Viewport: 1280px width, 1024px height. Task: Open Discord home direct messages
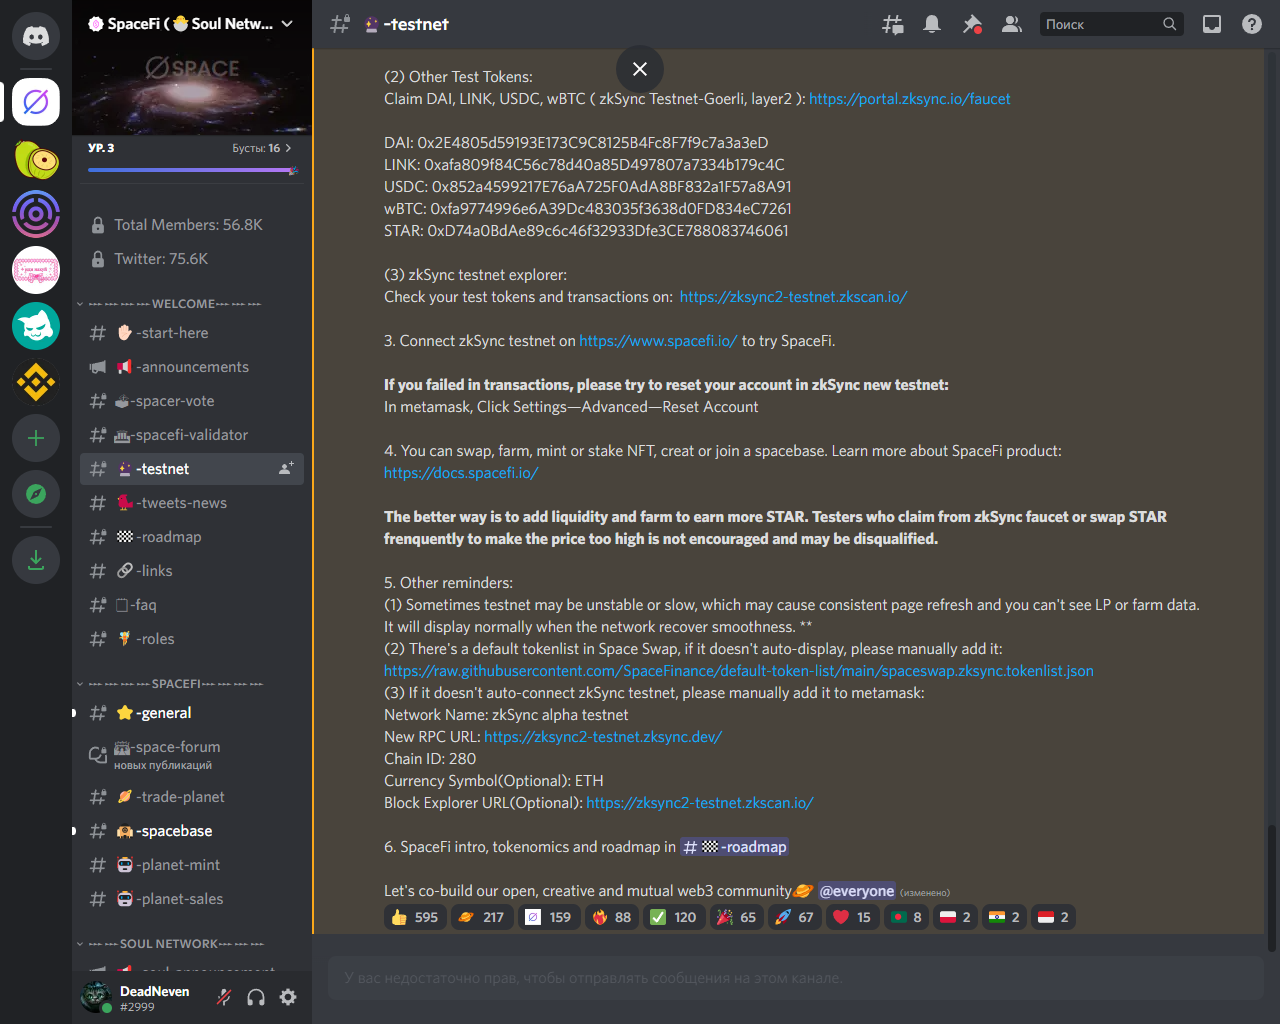click(x=36, y=36)
